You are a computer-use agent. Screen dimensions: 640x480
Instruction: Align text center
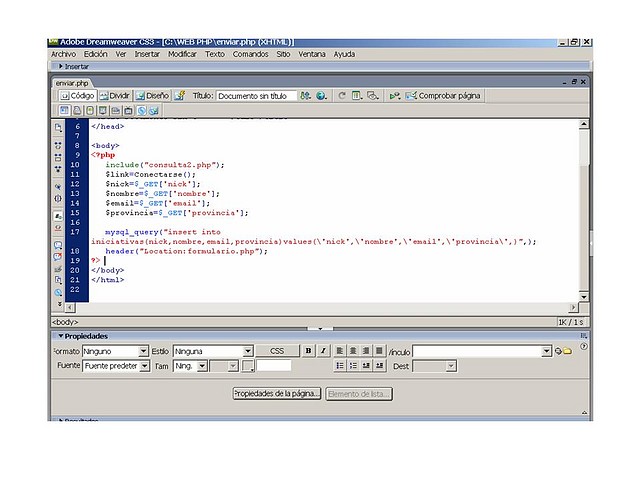pos(353,351)
